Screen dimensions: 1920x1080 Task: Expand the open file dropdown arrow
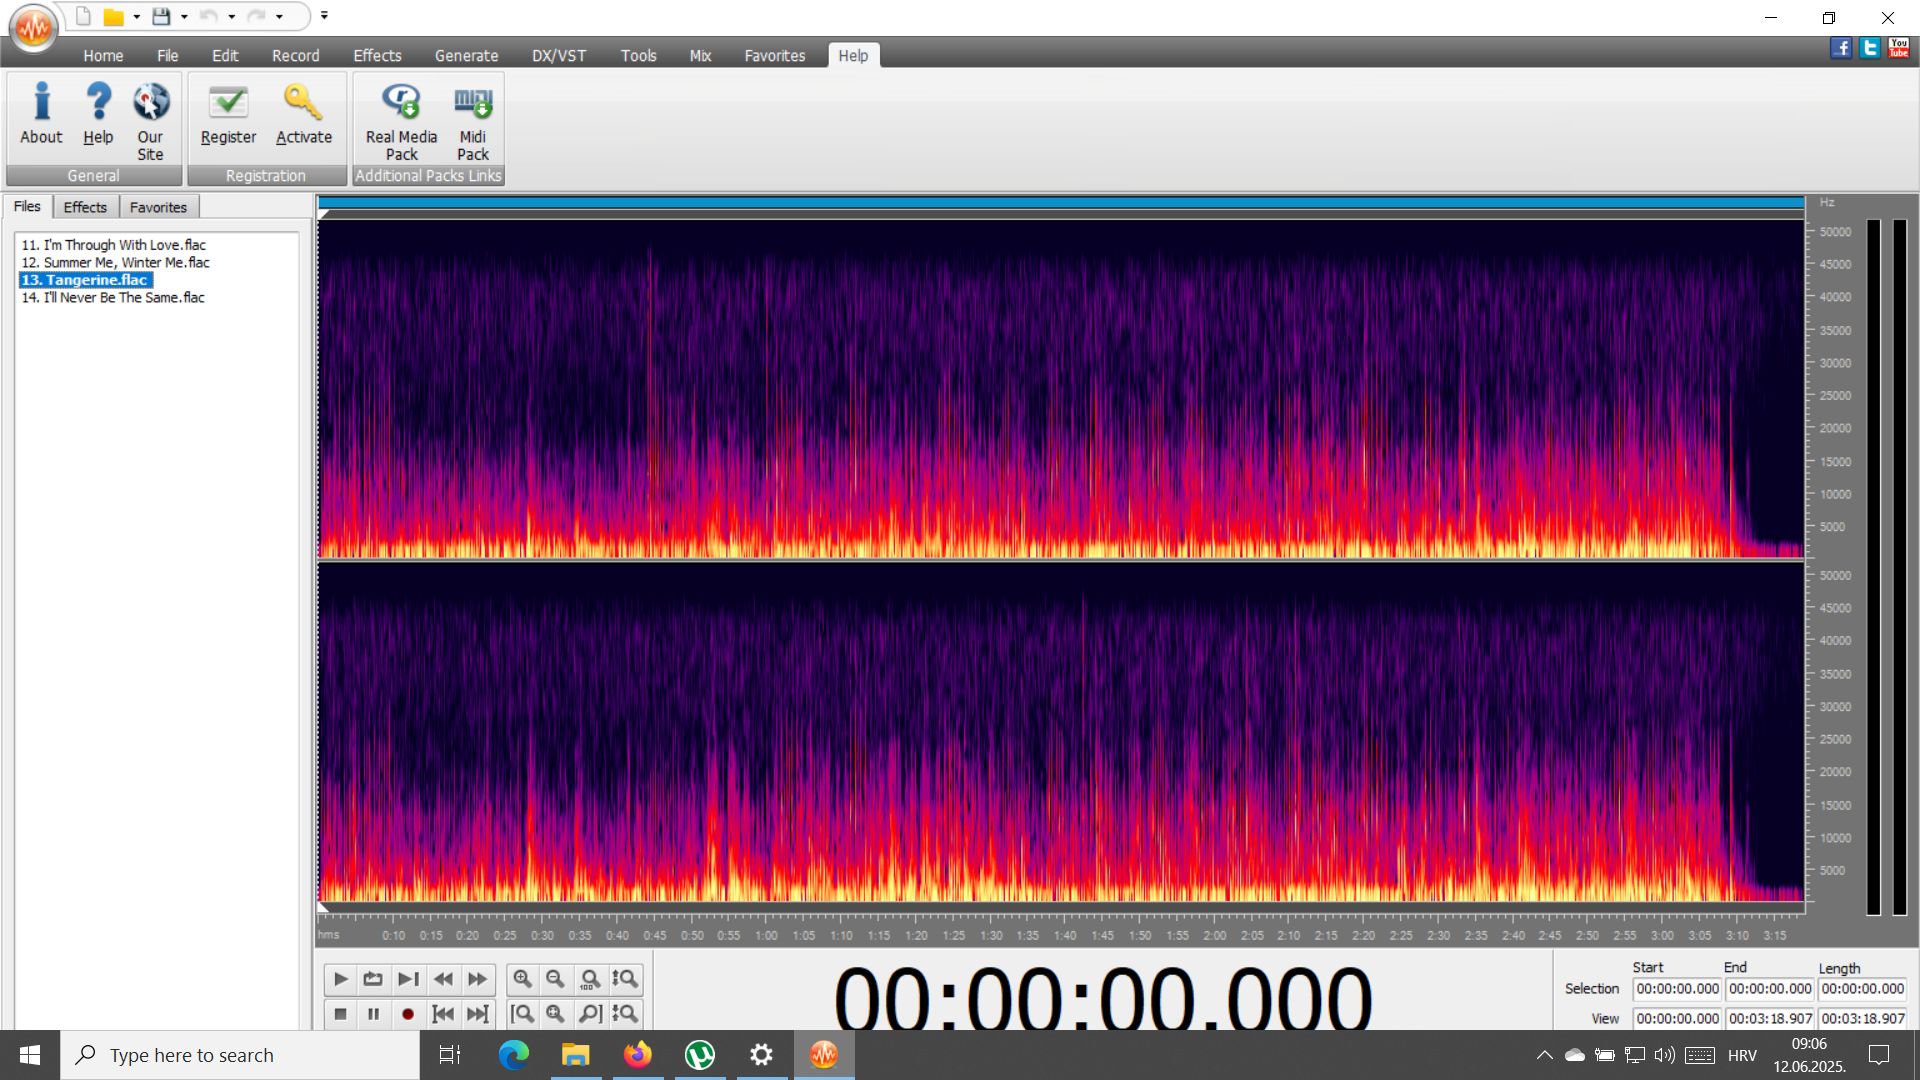coord(136,17)
